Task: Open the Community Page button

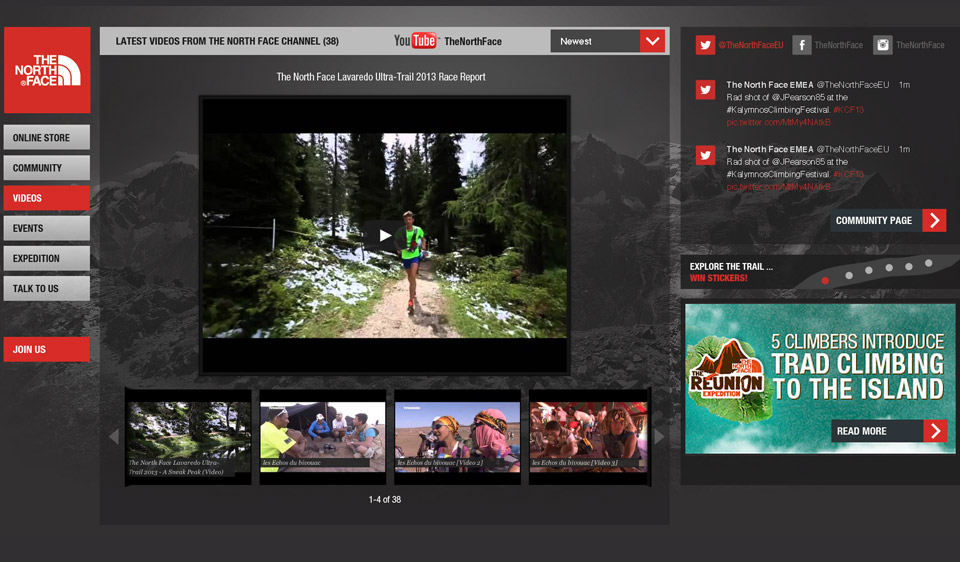Action: tap(888, 220)
